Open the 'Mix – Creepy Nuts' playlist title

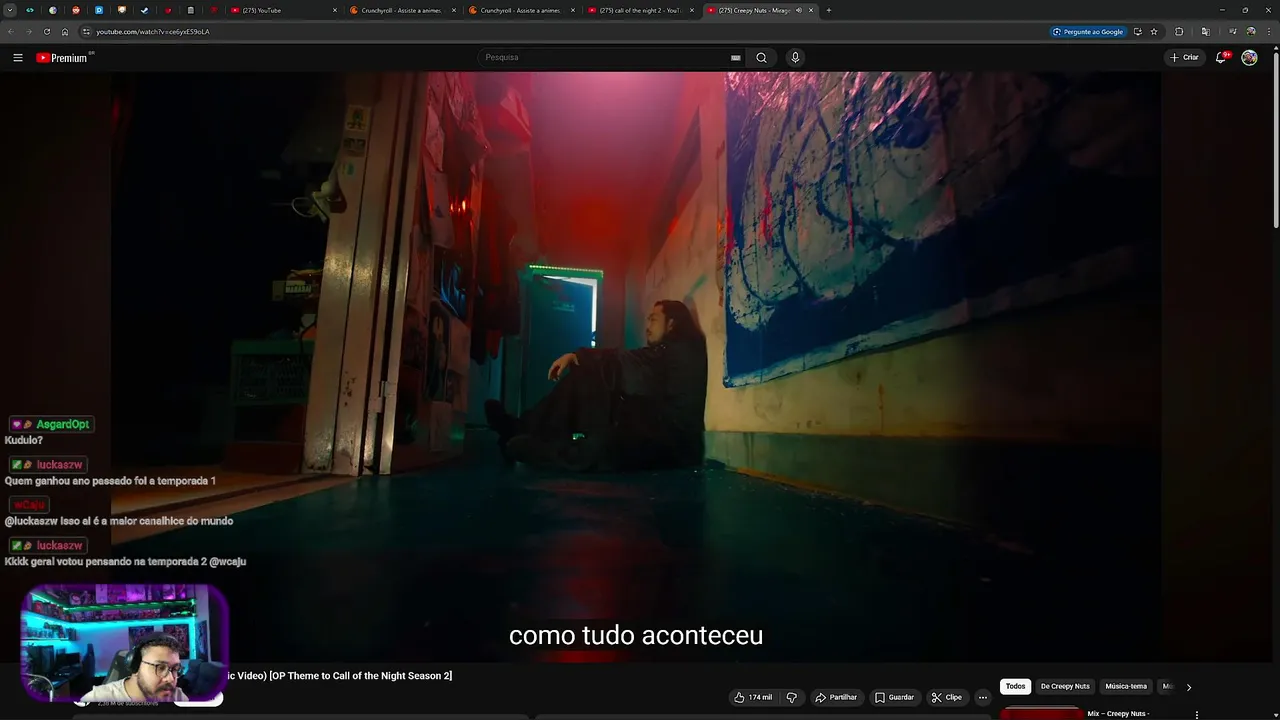pos(1117,714)
